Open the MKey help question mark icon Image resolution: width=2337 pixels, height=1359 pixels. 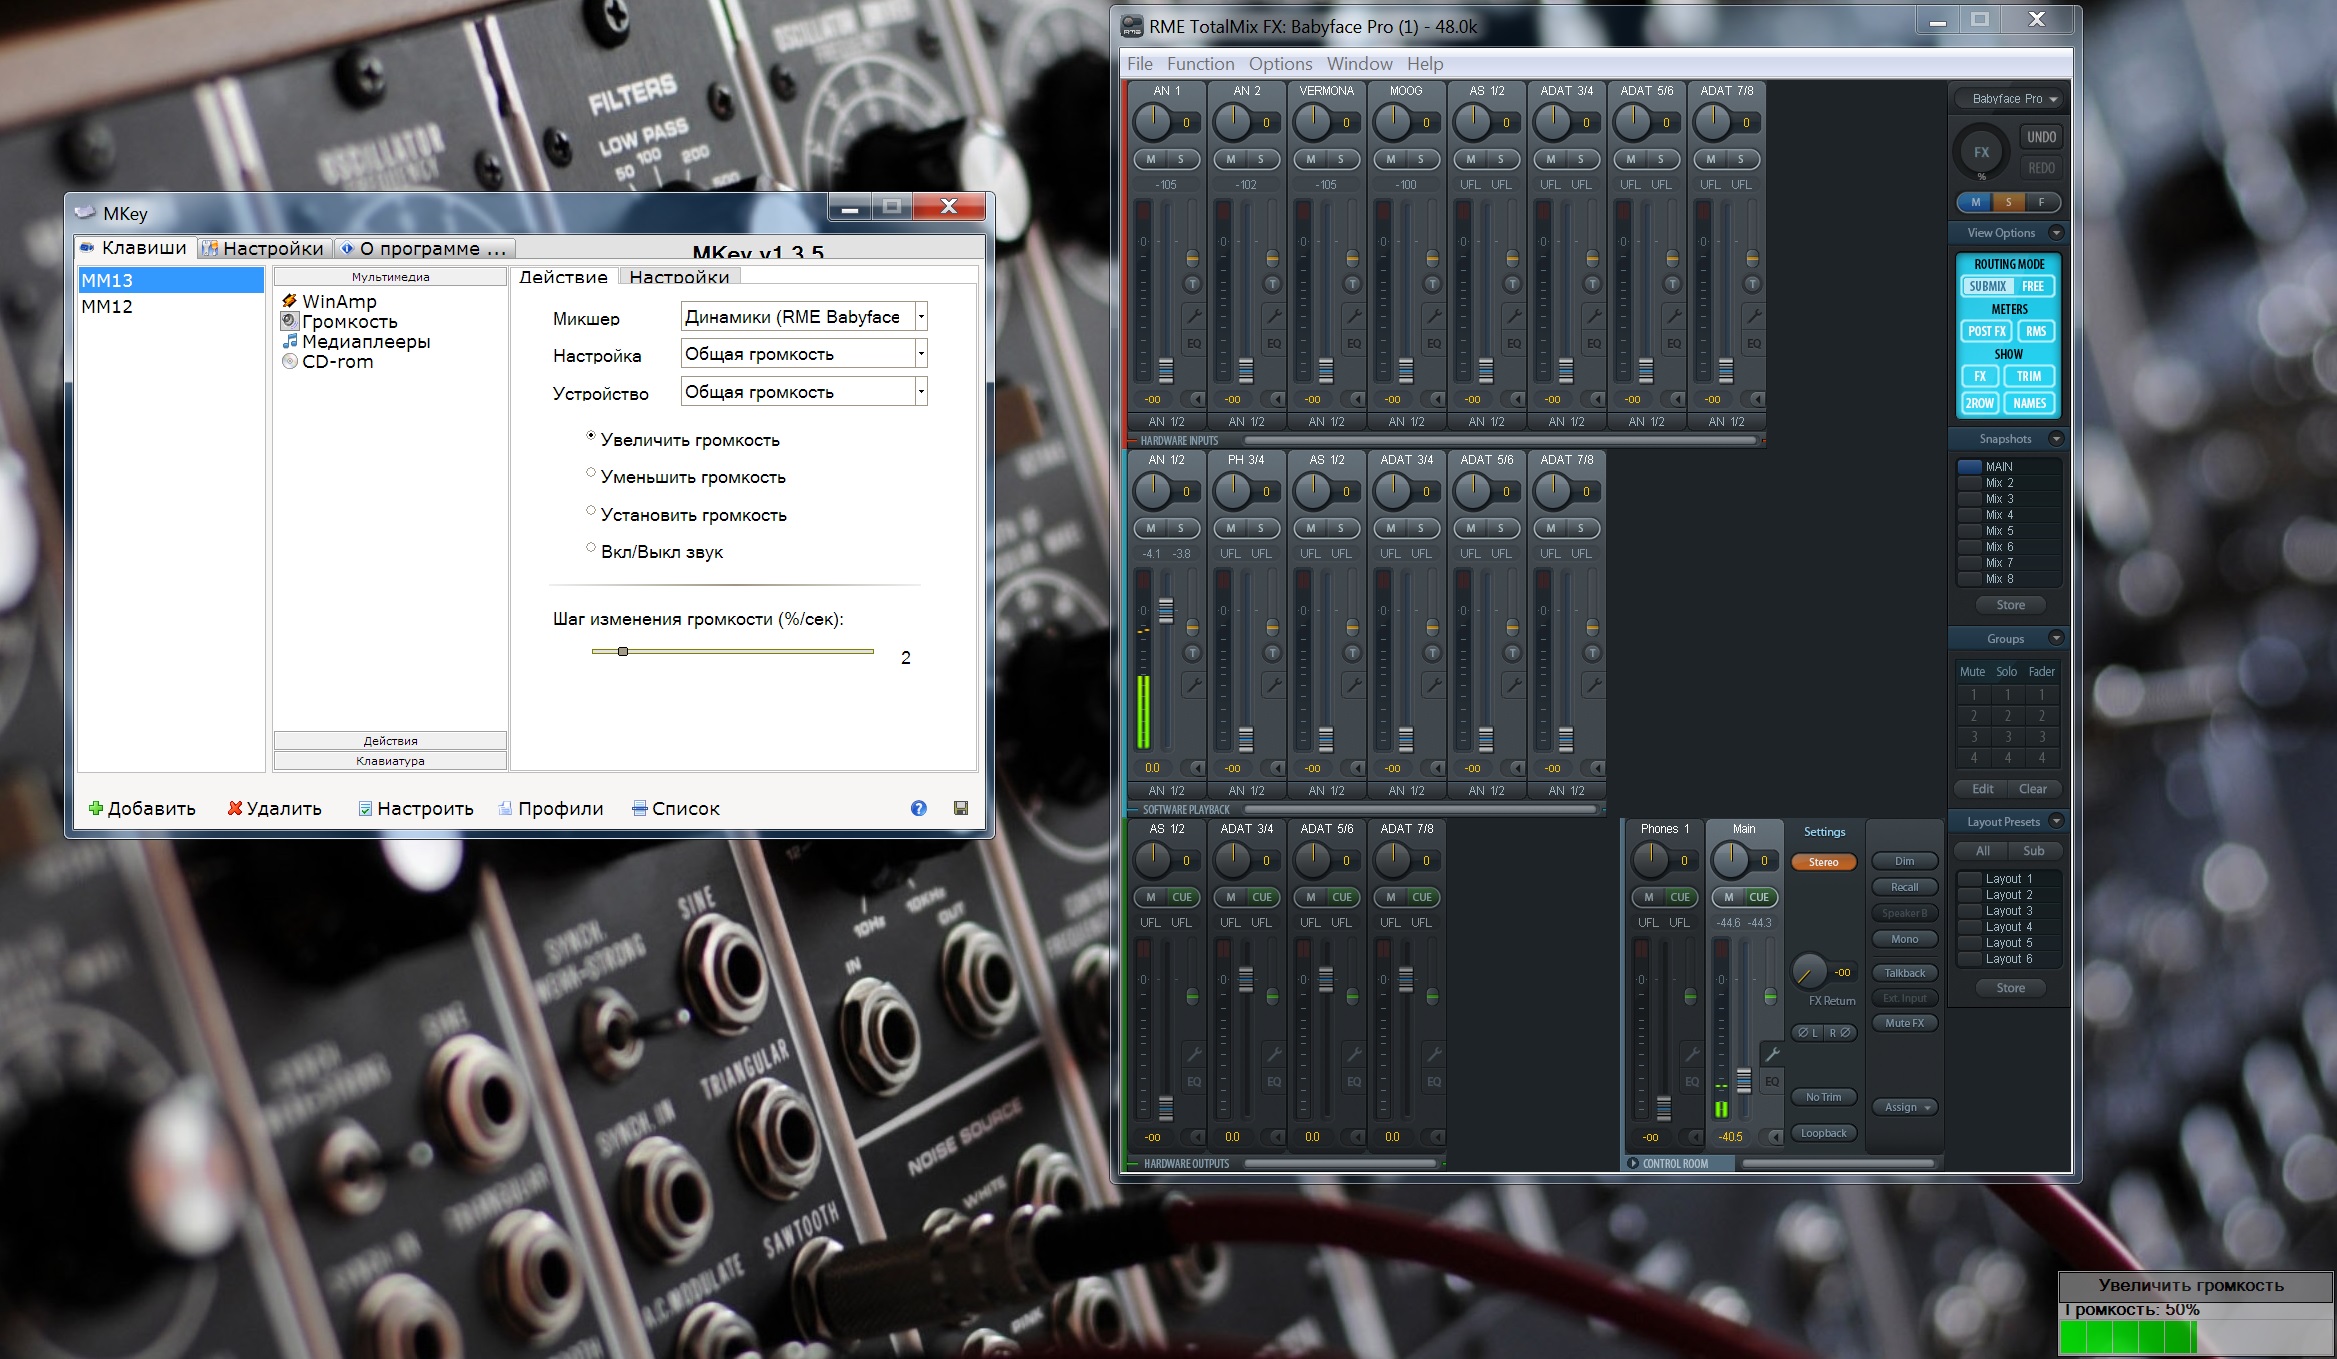pyautogui.click(x=919, y=808)
